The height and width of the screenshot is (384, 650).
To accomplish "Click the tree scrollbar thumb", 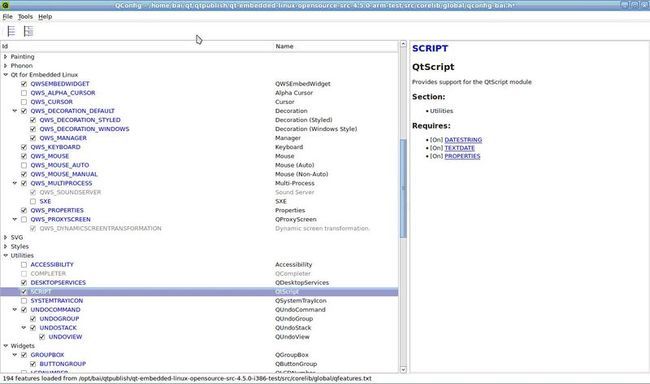I will click(403, 189).
